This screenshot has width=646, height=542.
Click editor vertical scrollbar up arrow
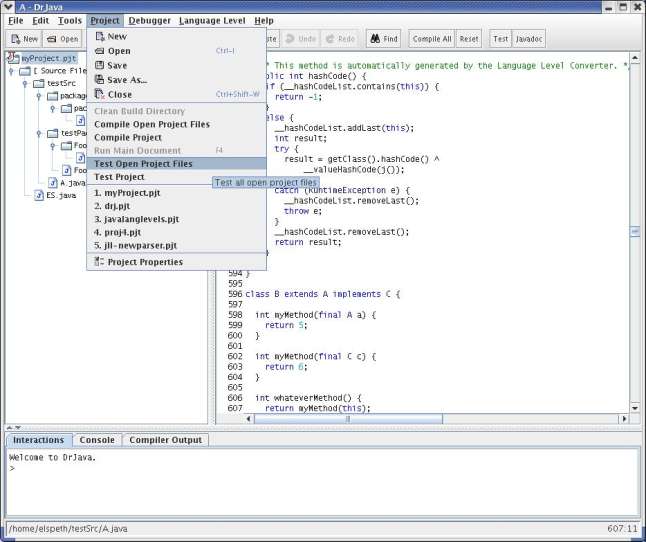(x=634, y=58)
